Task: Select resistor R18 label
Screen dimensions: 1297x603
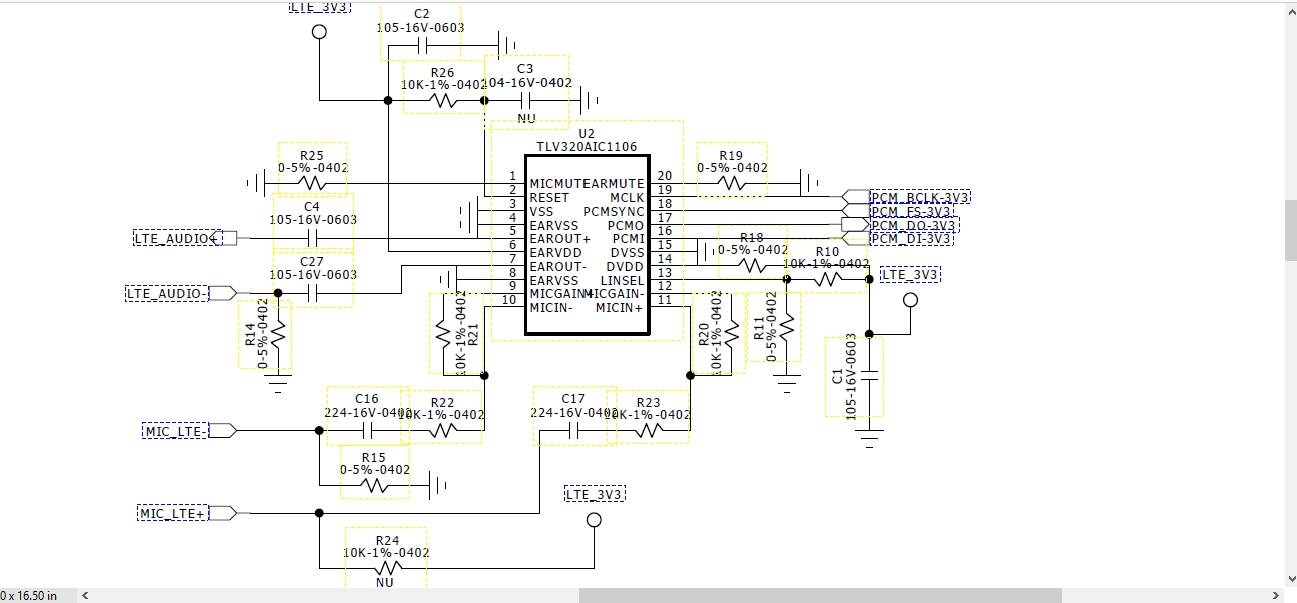Action: 752,238
